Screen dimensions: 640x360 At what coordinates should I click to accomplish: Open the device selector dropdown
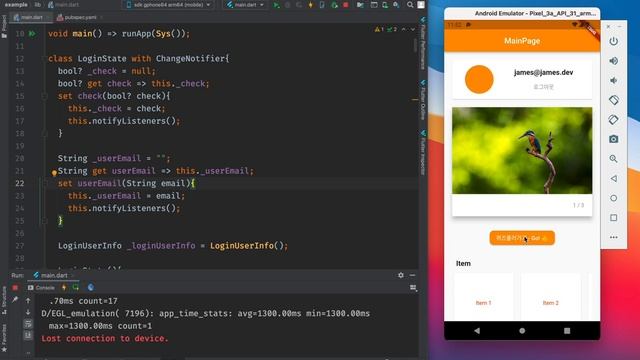click(168, 5)
